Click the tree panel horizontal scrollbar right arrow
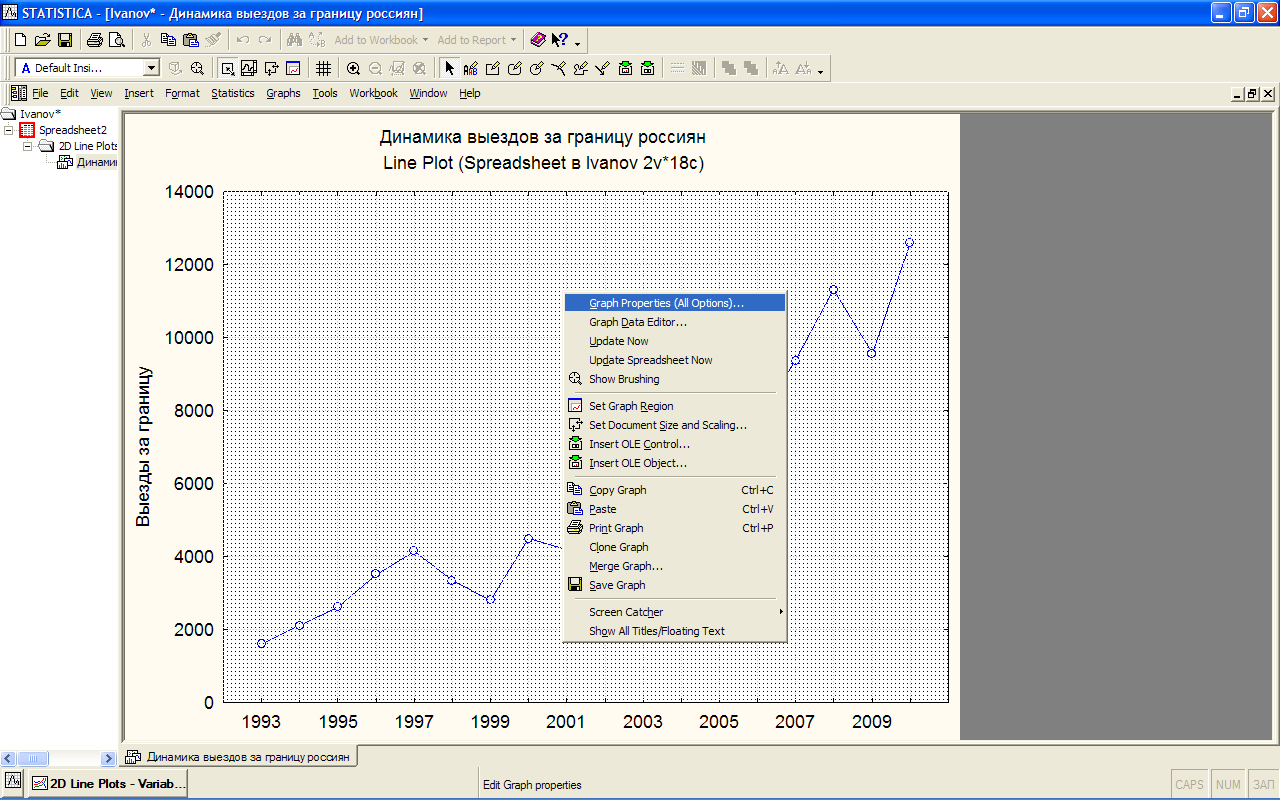Viewport: 1280px width, 800px height. pos(109,759)
